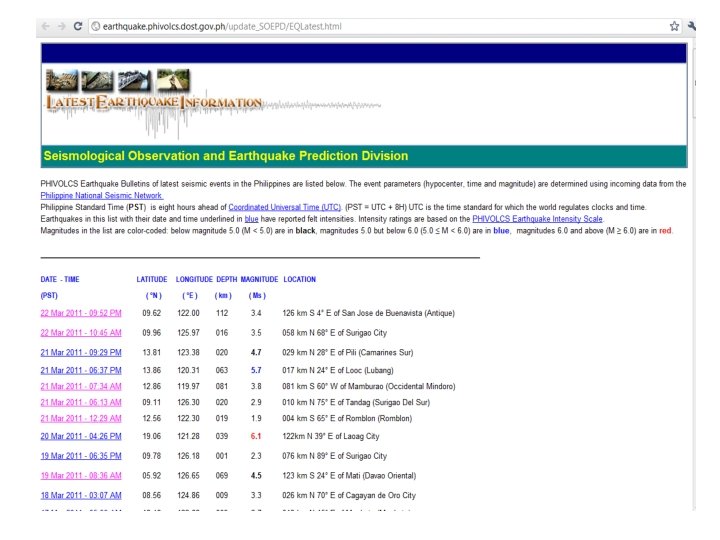
Task: Click the latitude value 19.06
Action: [x=152, y=436]
